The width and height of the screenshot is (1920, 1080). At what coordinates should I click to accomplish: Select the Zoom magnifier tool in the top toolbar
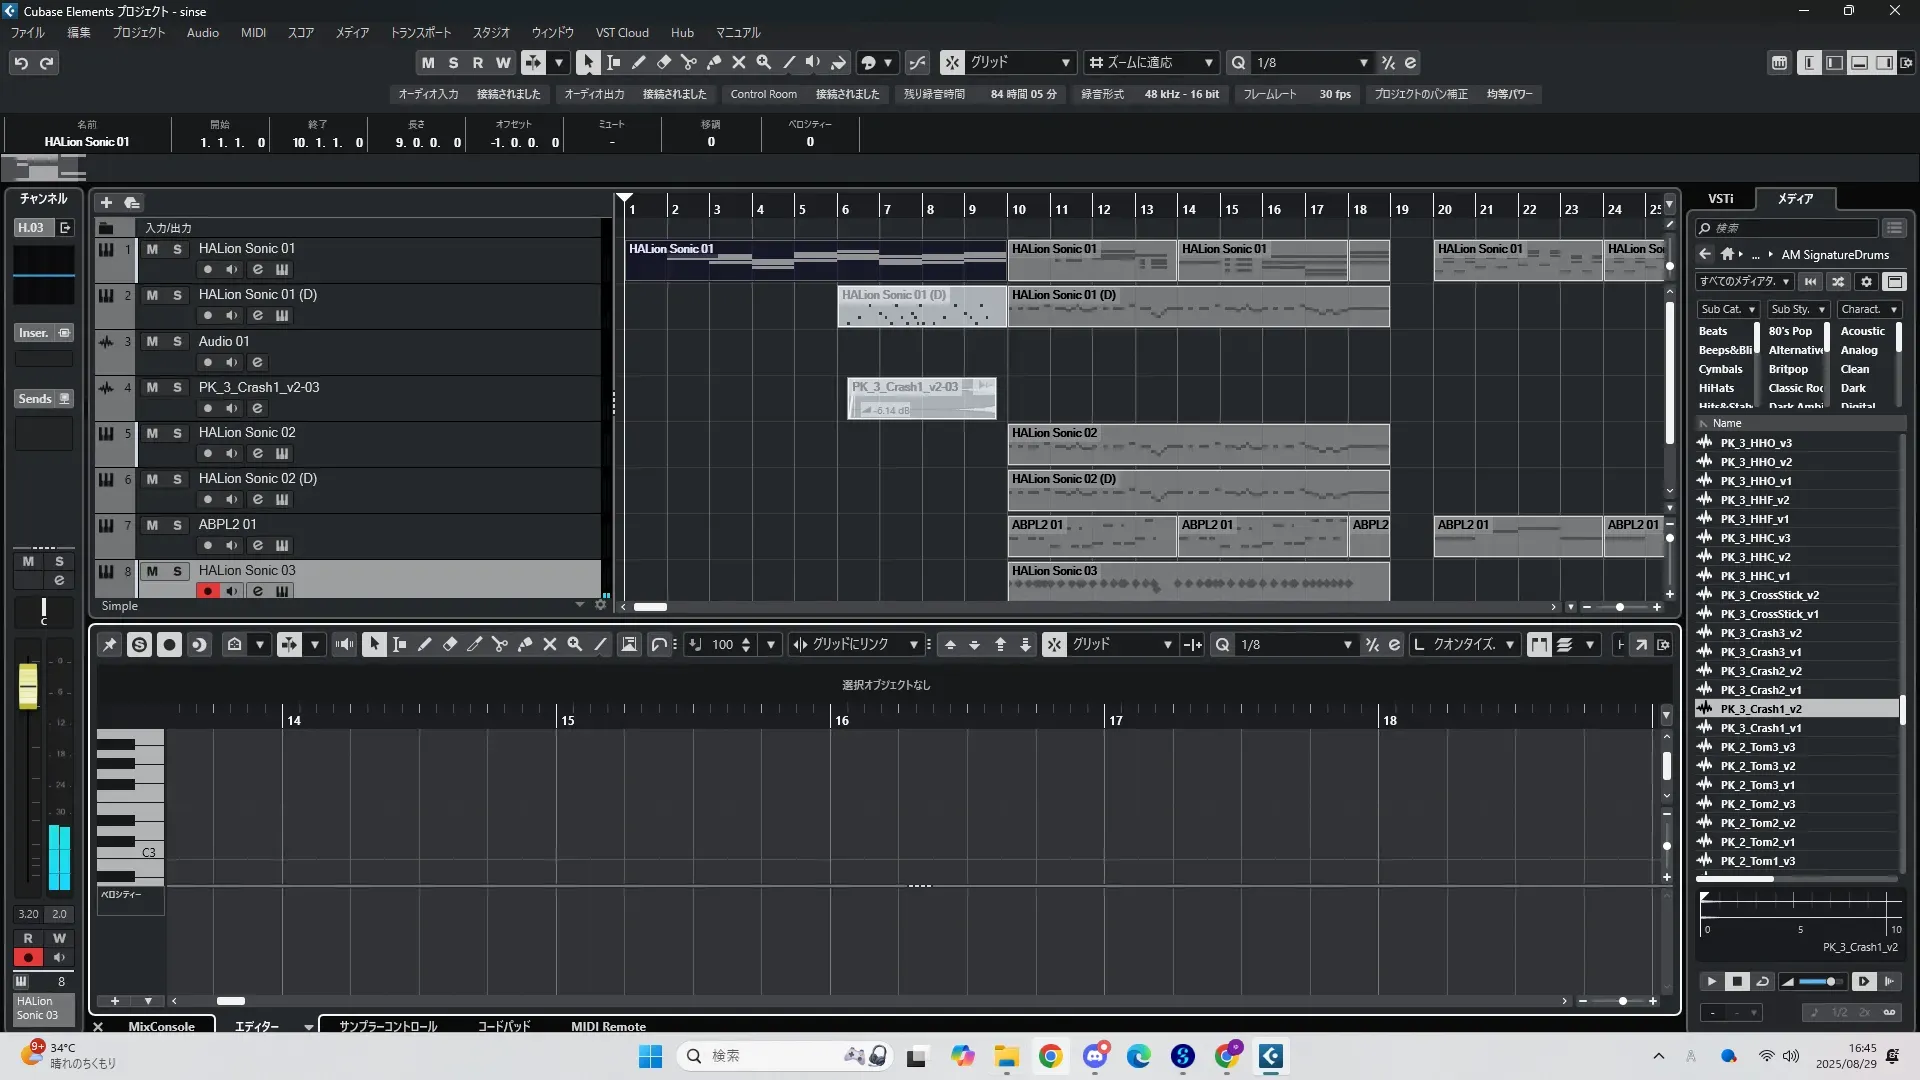coord(764,62)
